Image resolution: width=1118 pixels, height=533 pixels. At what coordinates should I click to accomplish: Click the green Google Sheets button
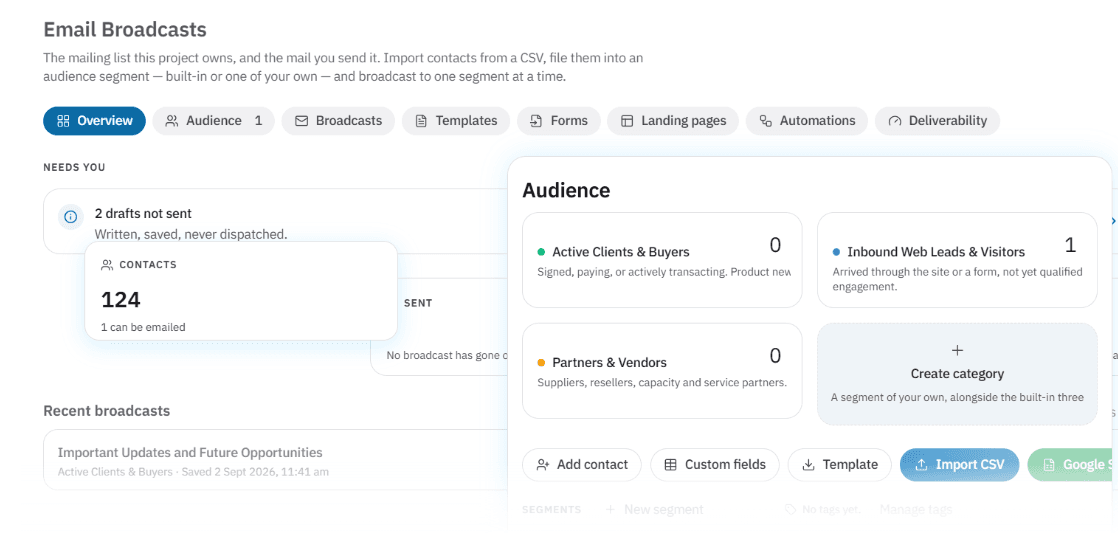click(1069, 465)
